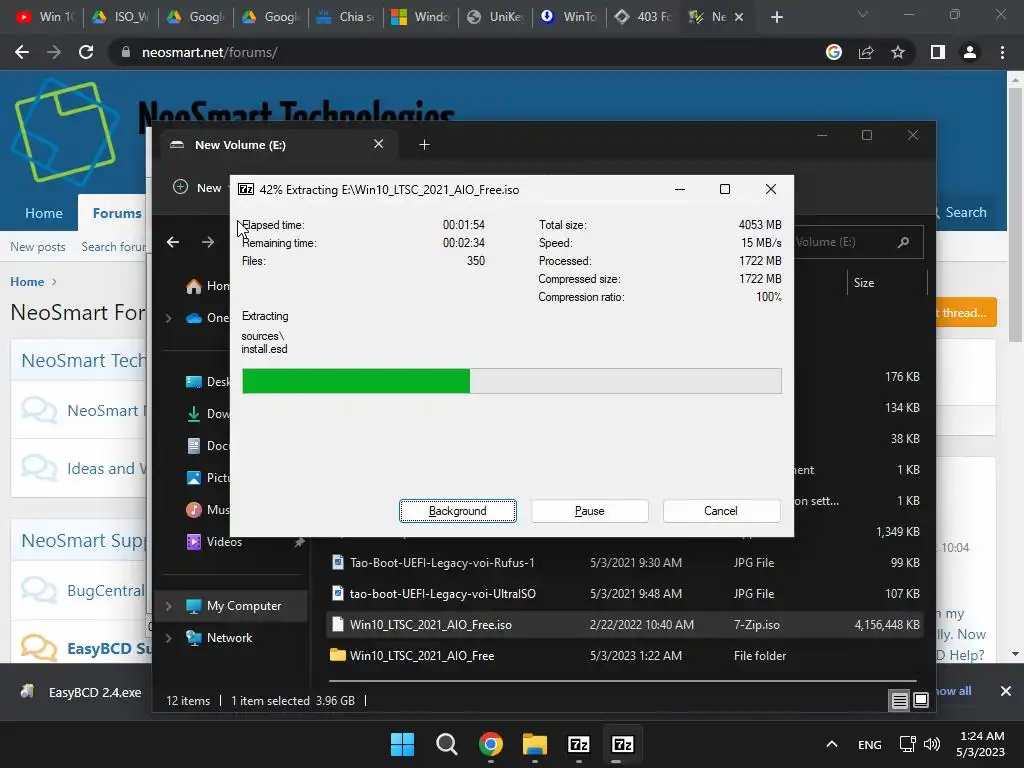Open taskbar Search

click(447, 744)
